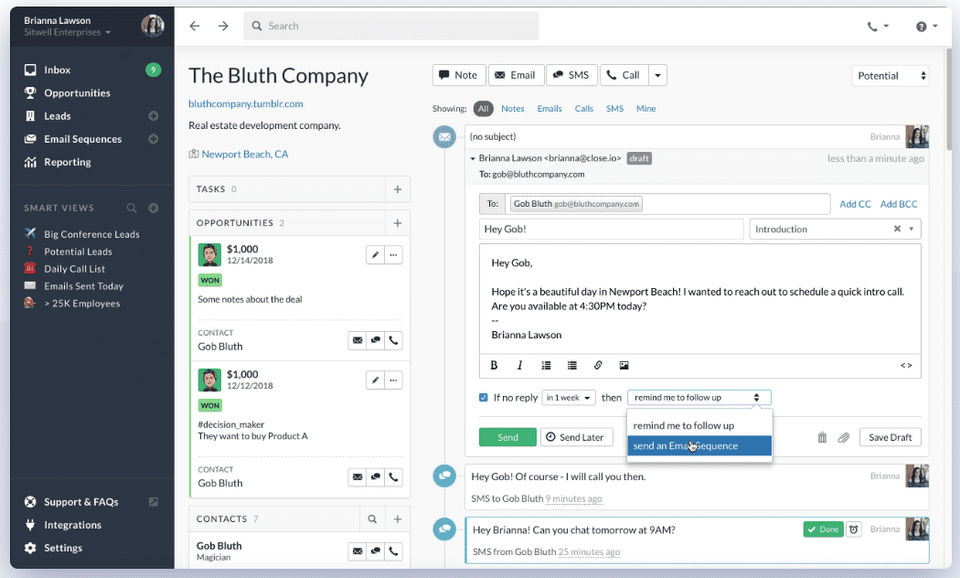Image resolution: width=960 pixels, height=578 pixels.
Task: Go back with the left arrow
Action: 195,26
